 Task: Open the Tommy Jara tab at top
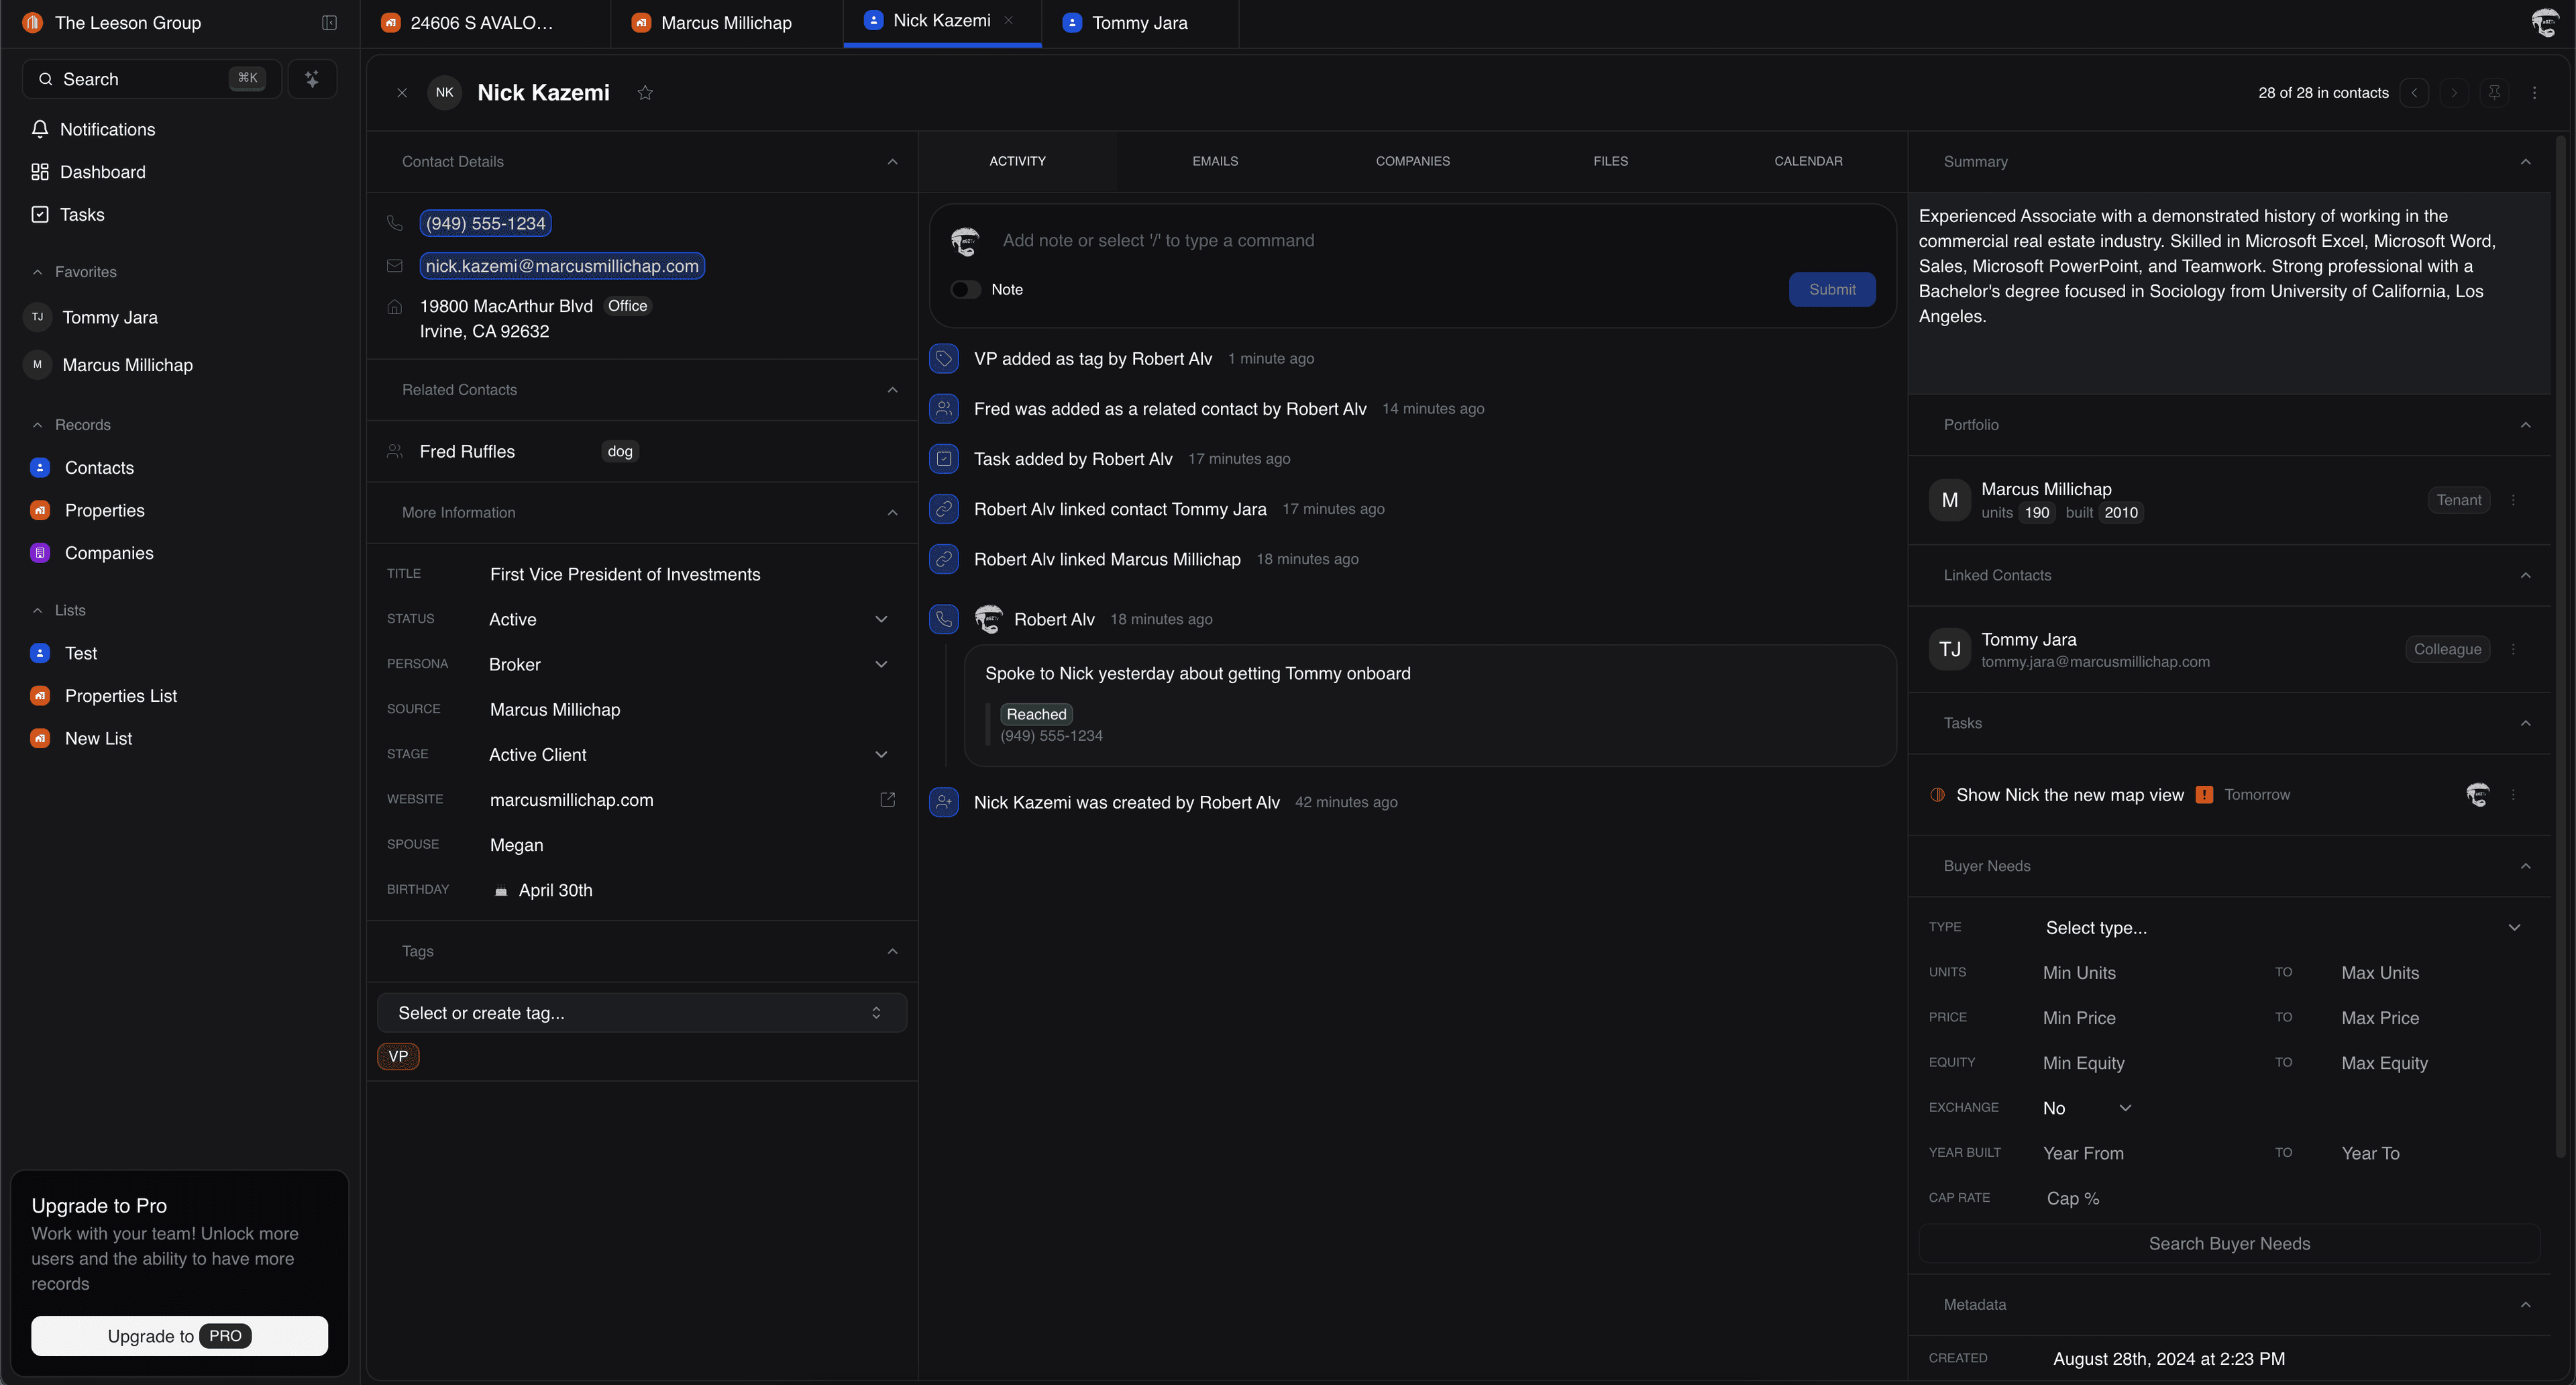coord(1139,22)
